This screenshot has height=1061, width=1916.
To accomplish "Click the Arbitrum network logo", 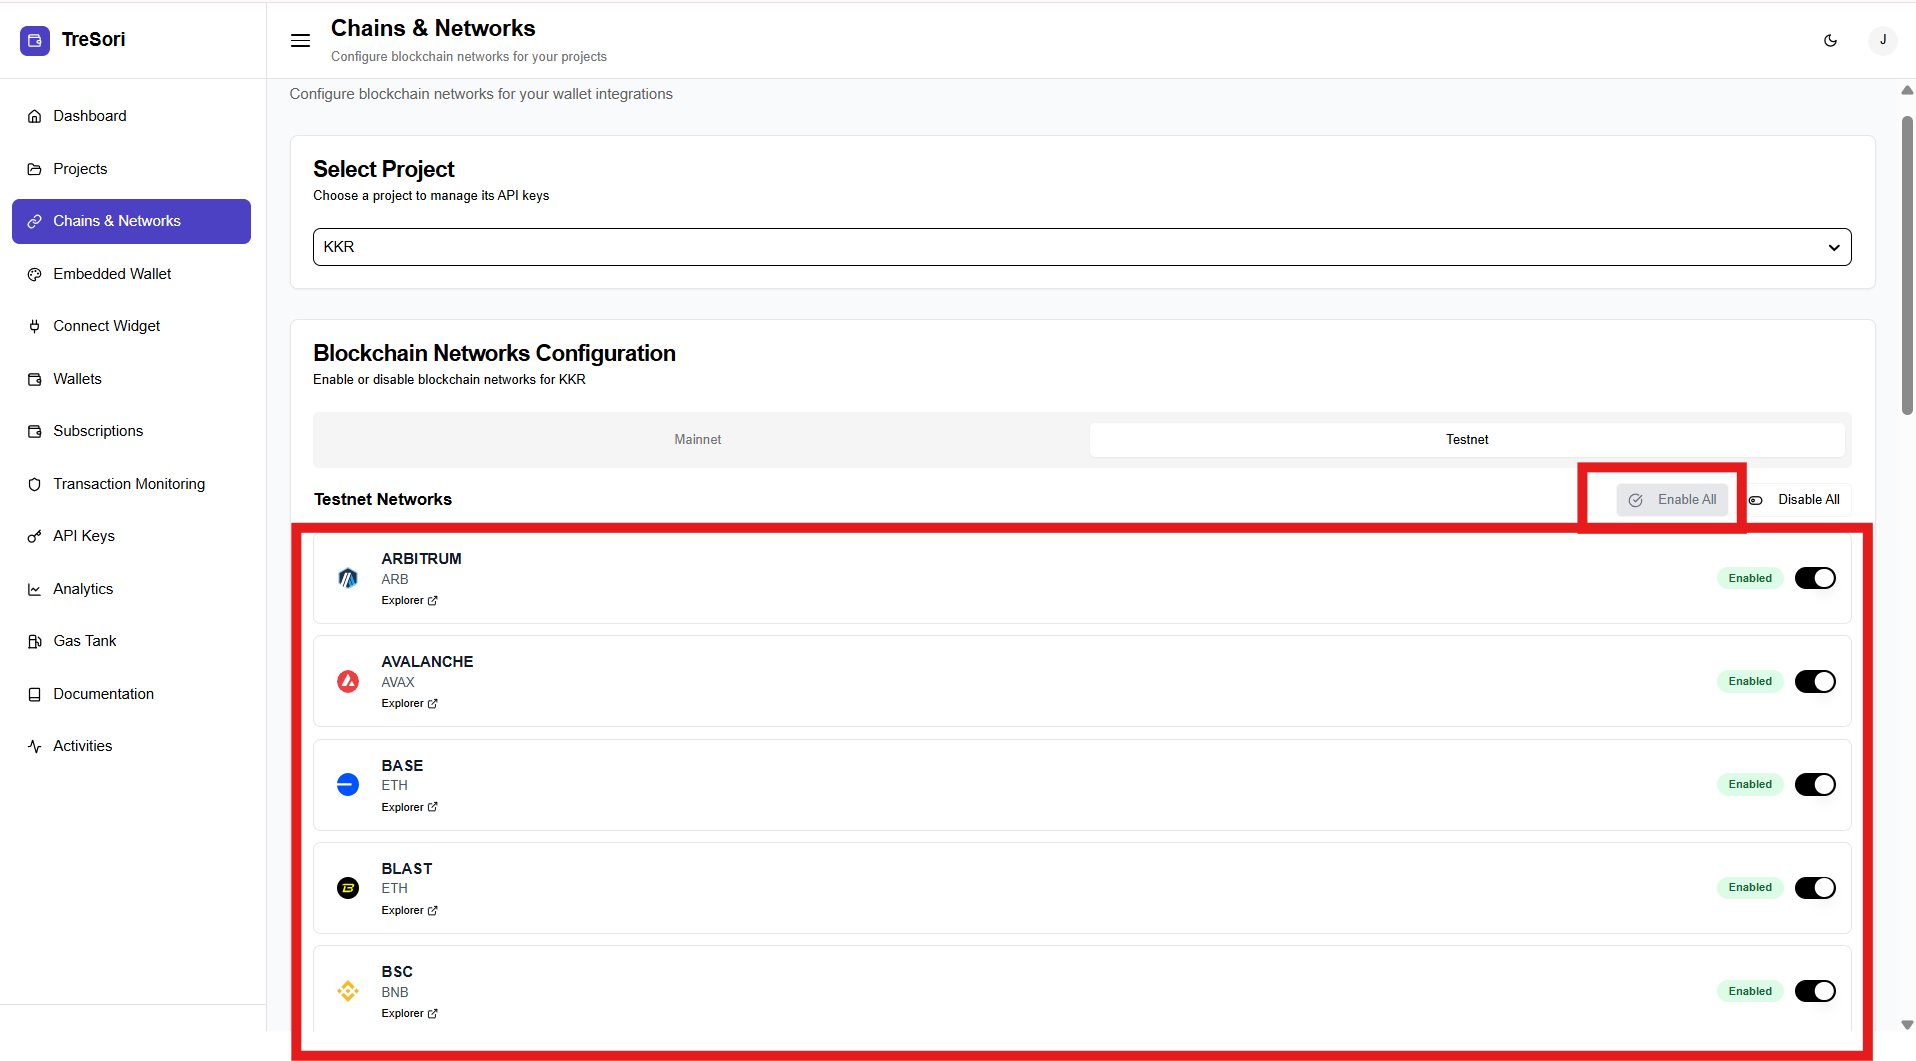I will 348,578.
